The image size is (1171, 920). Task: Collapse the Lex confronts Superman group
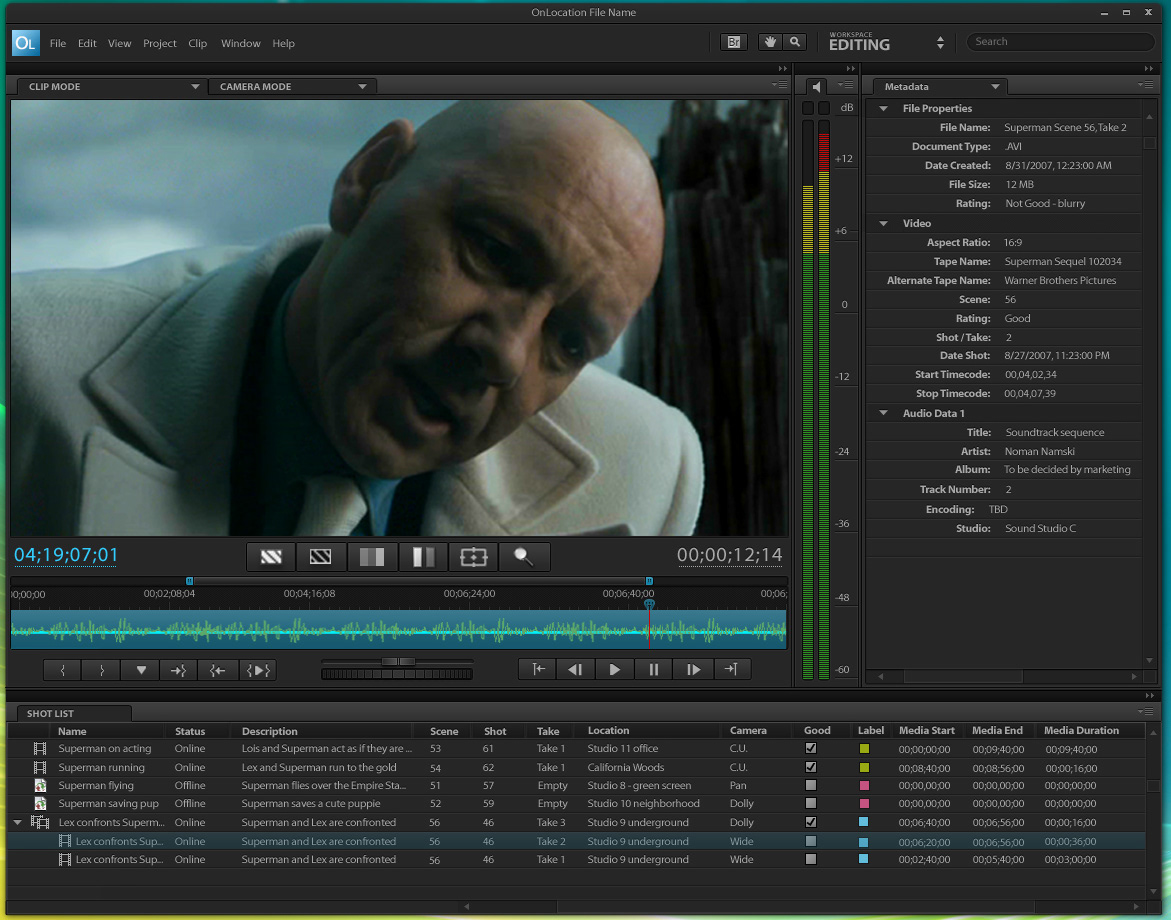pos(18,823)
